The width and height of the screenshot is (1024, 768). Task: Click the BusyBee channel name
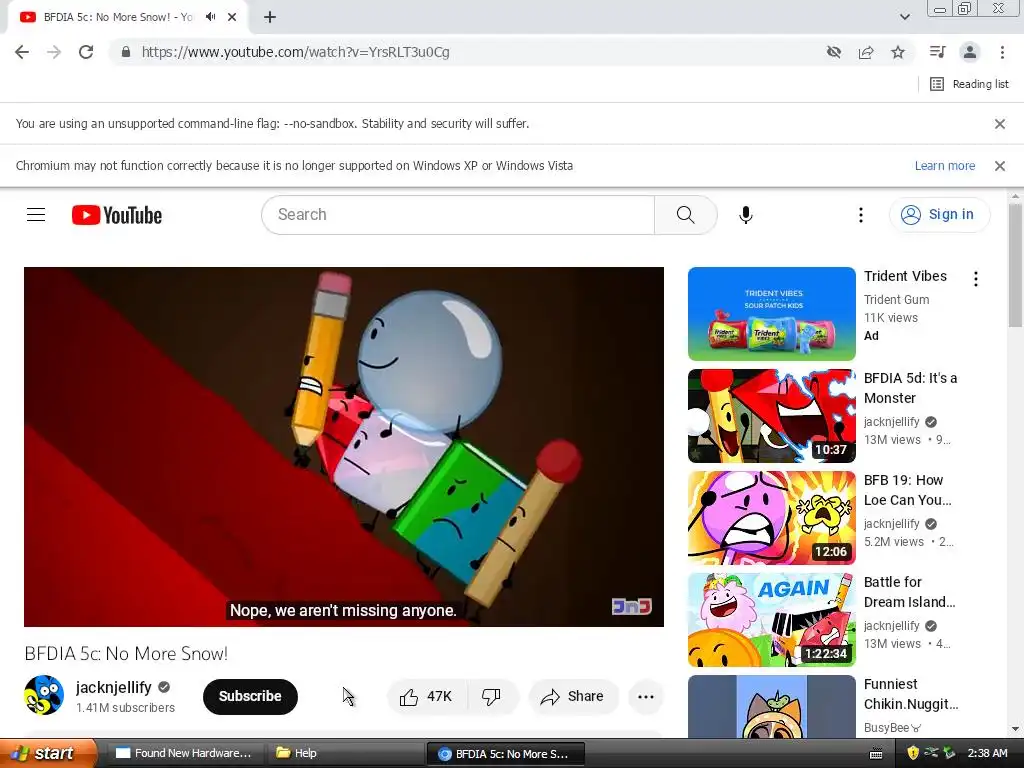pyautogui.click(x=892, y=728)
